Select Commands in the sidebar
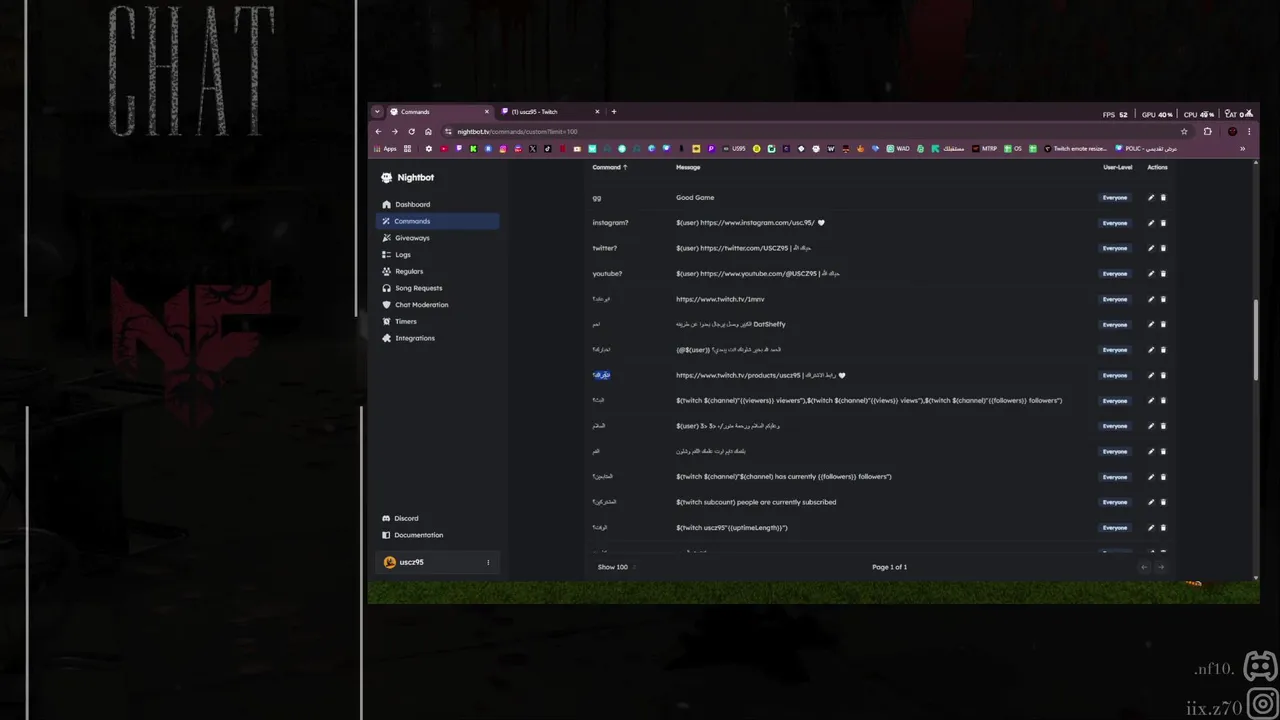The image size is (1280, 720). pyautogui.click(x=437, y=221)
